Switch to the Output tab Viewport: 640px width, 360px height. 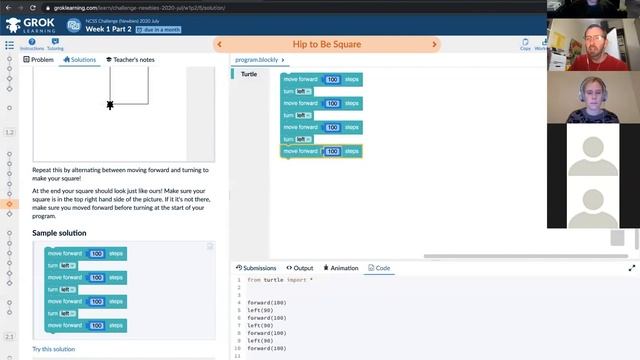pos(300,268)
